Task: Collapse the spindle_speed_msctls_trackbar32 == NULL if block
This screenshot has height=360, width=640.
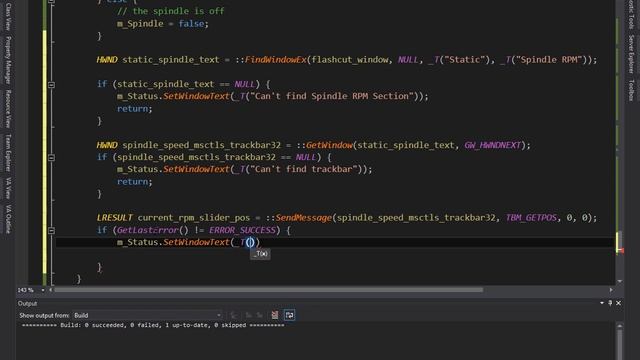Action: coord(51,158)
